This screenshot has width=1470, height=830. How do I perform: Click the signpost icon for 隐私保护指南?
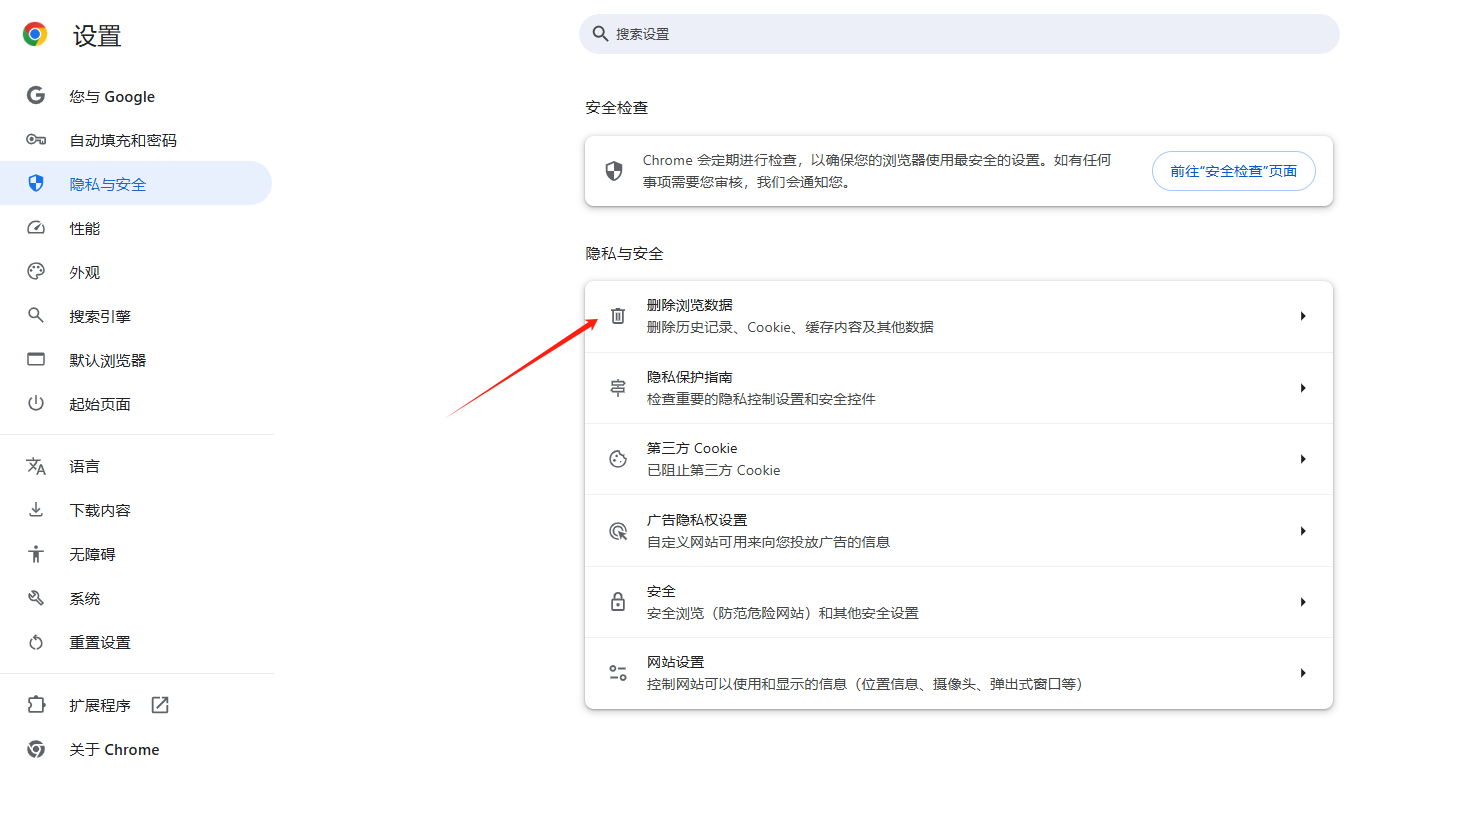[618, 388]
